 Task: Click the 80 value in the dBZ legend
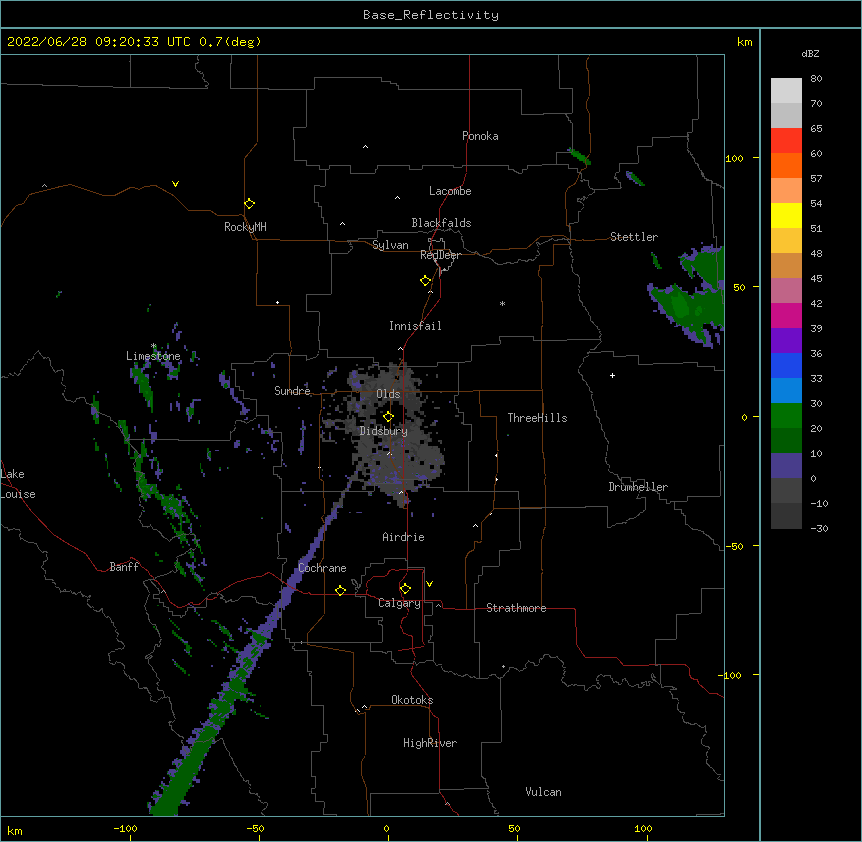[816, 79]
